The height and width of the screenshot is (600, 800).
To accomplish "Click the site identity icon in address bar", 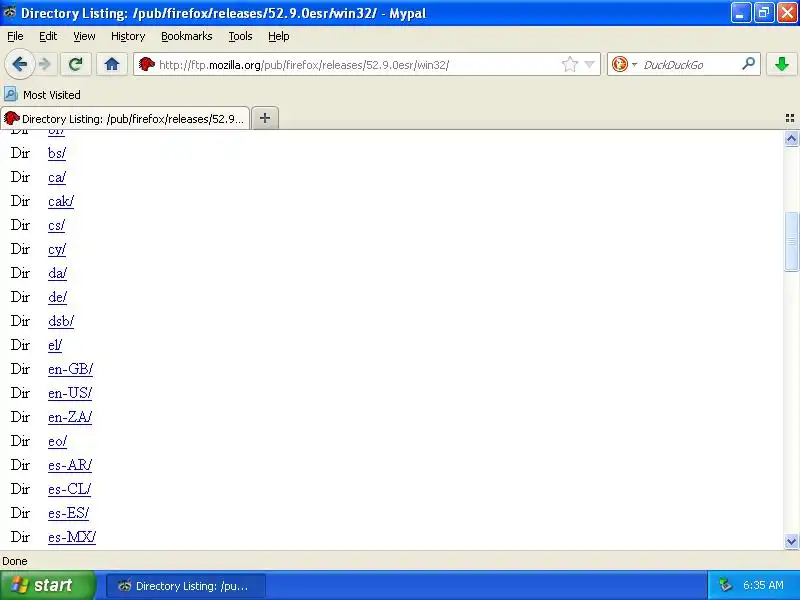I will tap(147, 64).
